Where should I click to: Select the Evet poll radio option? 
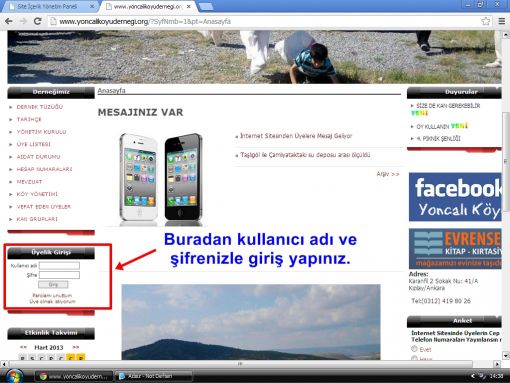coord(414,349)
